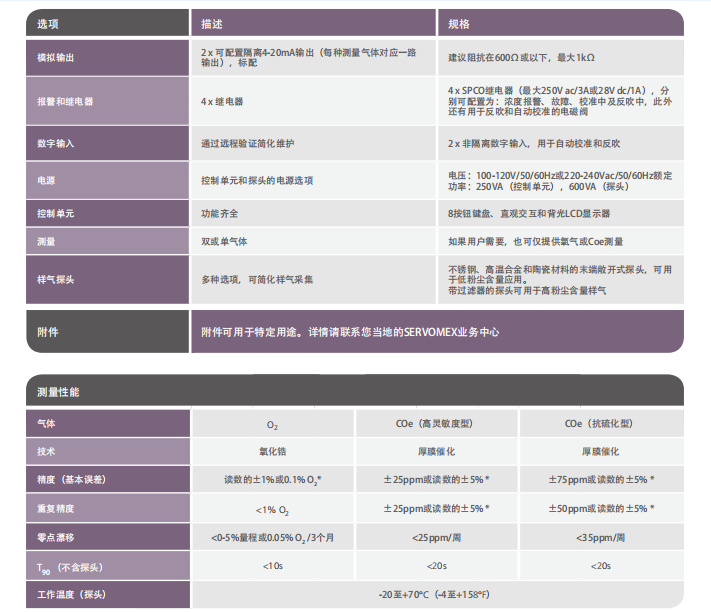Select the 控制单元 row label
711x612 pixels.
coord(56,214)
